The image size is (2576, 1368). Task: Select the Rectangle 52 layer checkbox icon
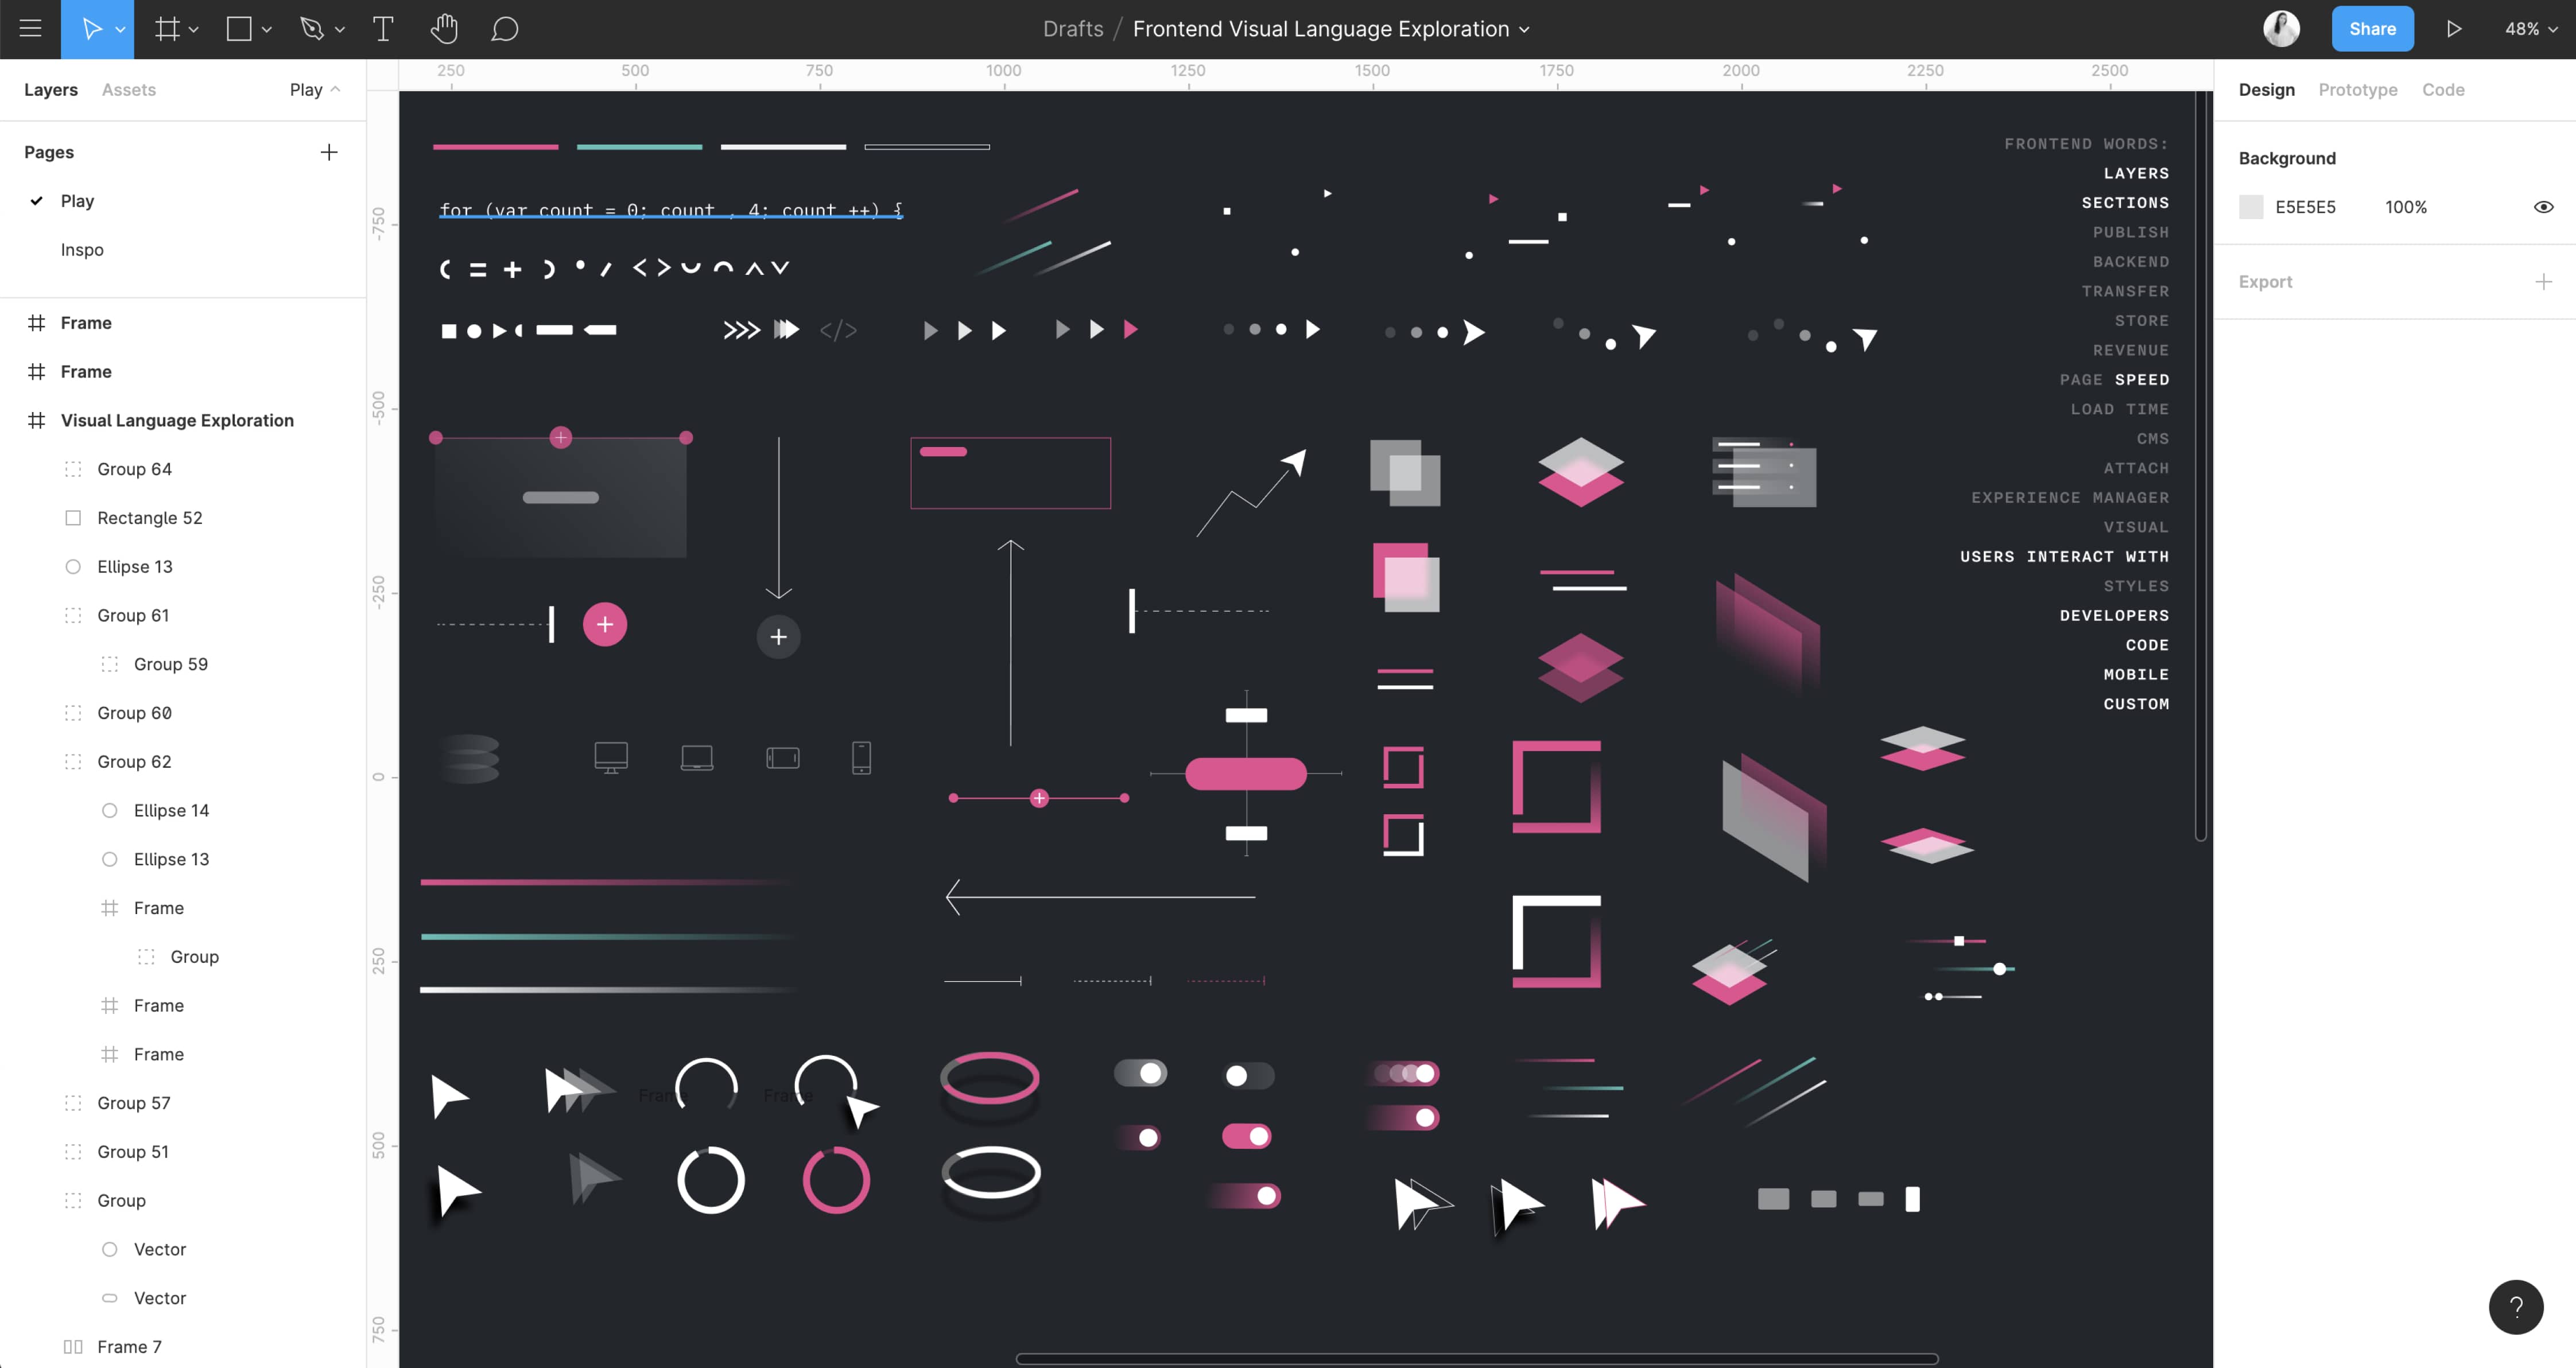72,517
